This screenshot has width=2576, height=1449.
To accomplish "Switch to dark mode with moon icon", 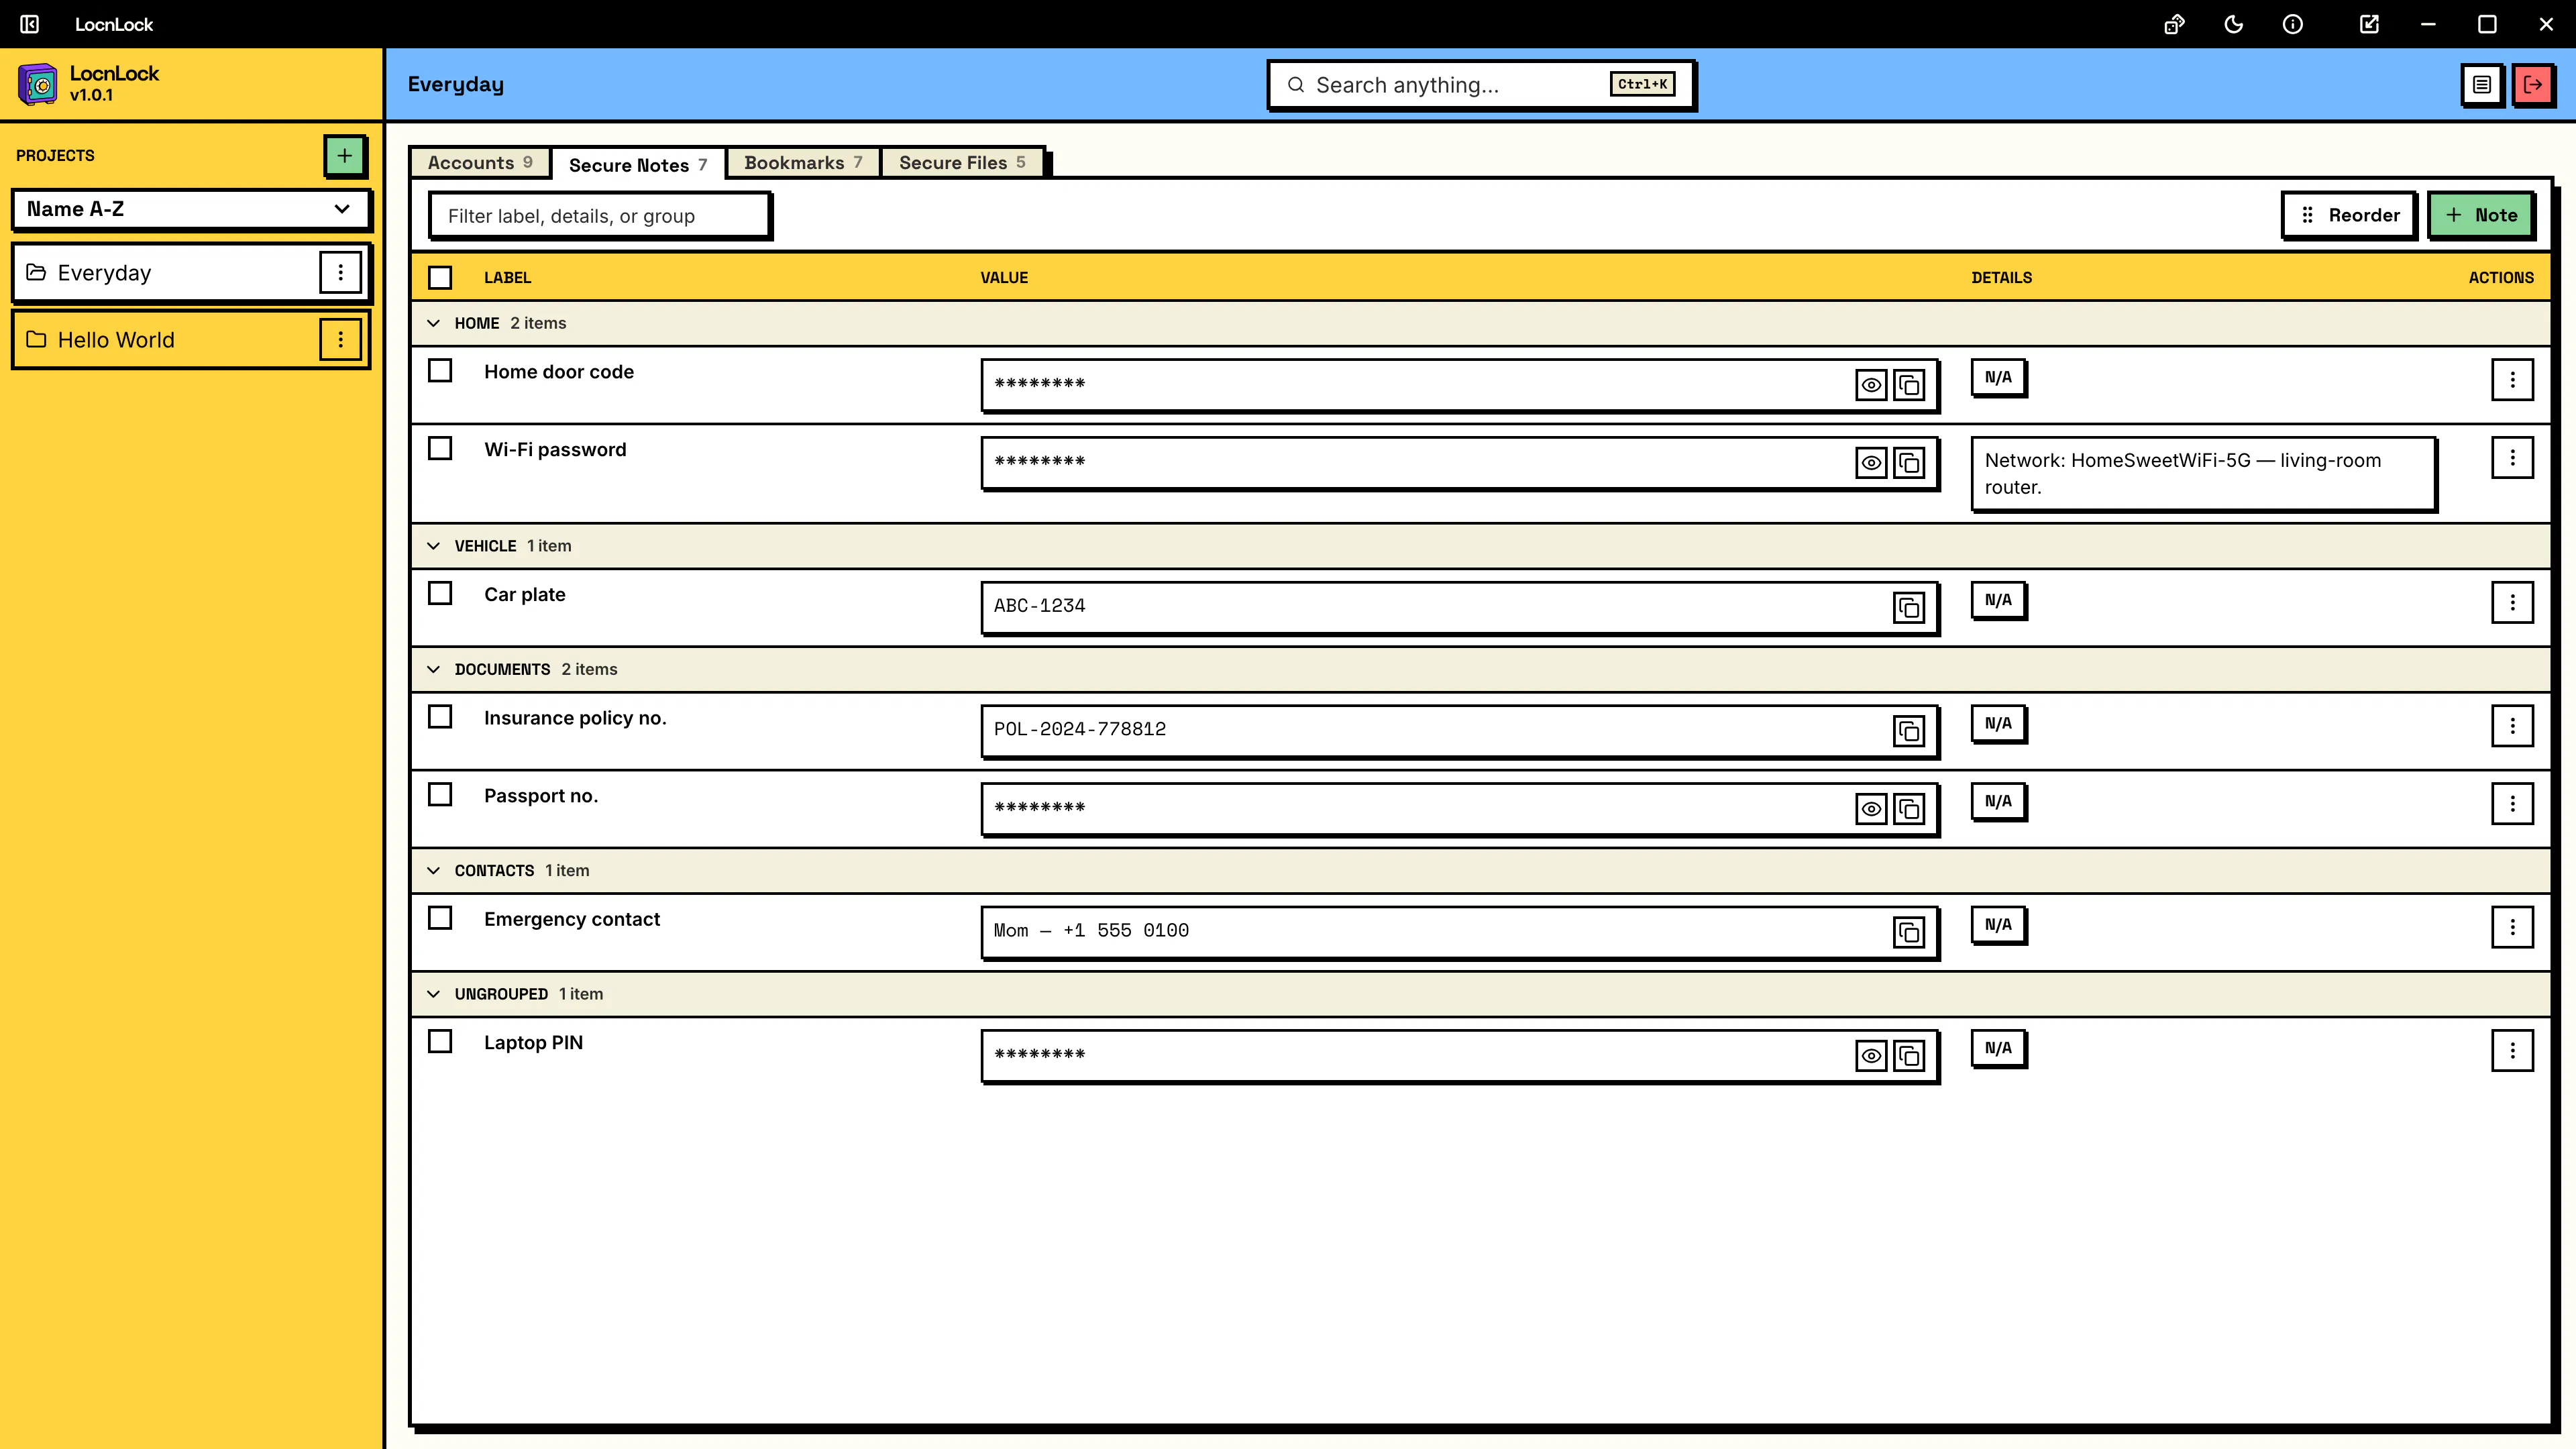I will click(x=2233, y=24).
